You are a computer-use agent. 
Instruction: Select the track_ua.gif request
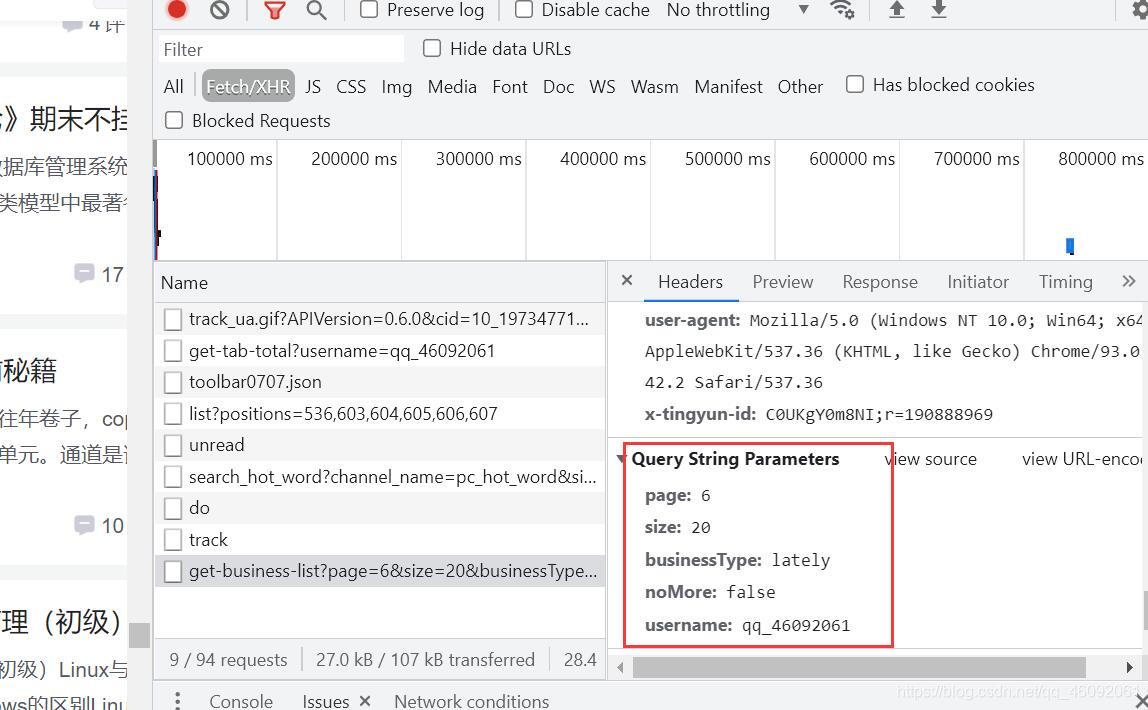click(380, 319)
